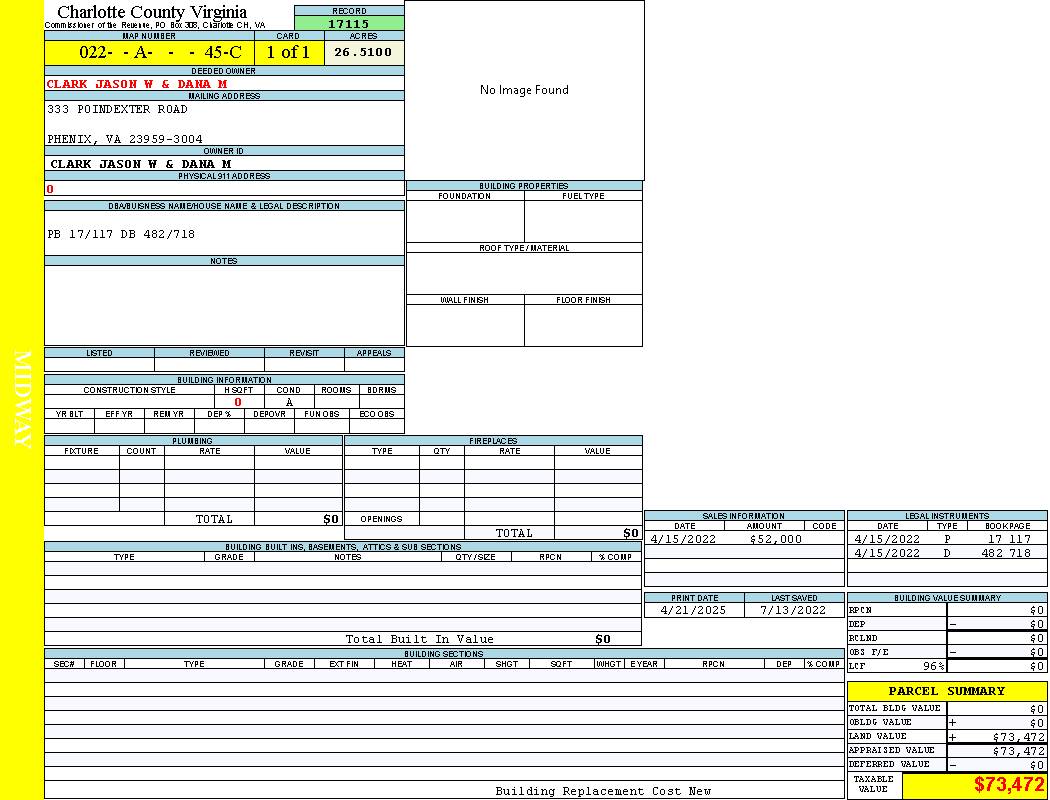1050x800 pixels.
Task: Click the physical 911 address value
Action: (x=50, y=189)
